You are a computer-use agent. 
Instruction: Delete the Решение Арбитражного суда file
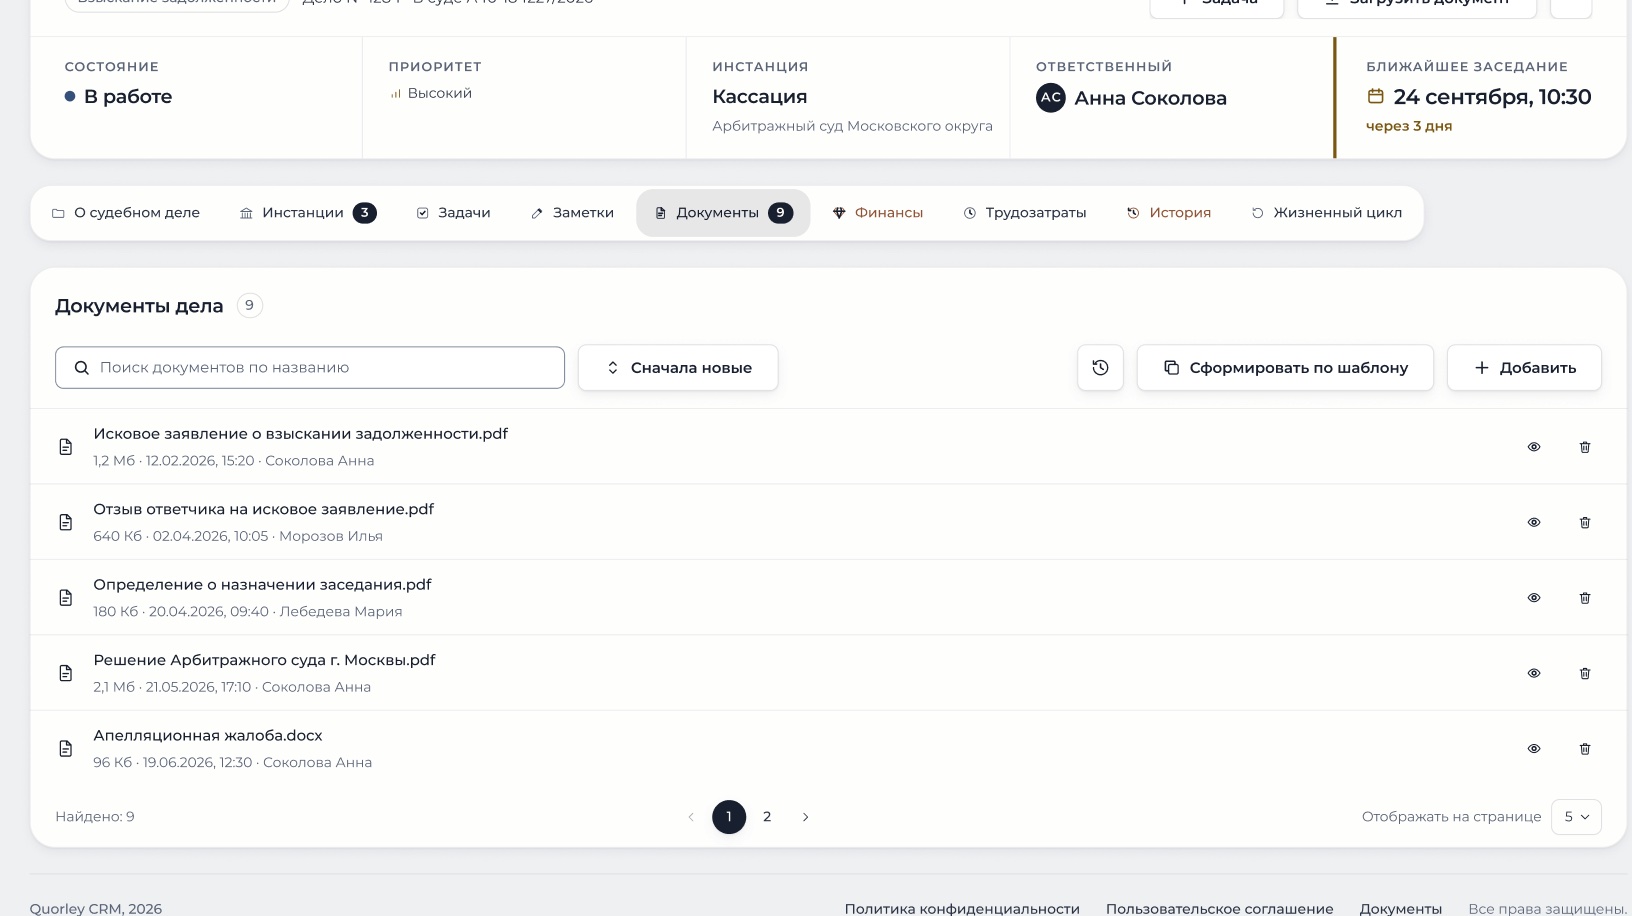point(1585,673)
